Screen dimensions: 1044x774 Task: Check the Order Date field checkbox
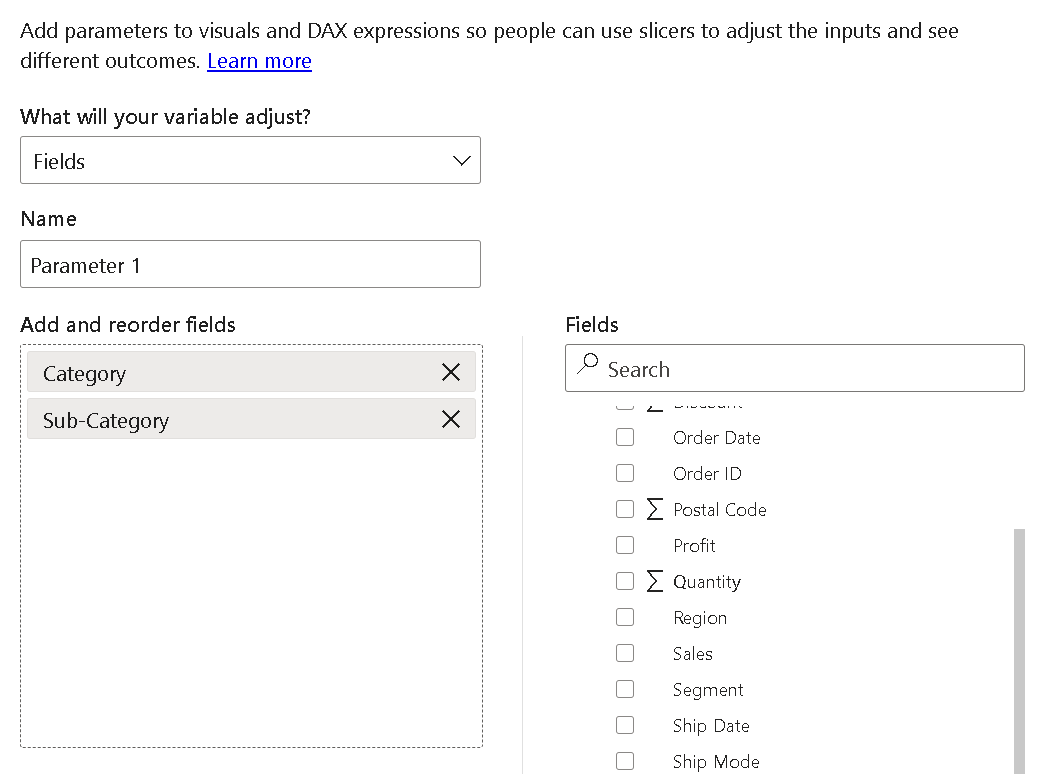(x=625, y=437)
